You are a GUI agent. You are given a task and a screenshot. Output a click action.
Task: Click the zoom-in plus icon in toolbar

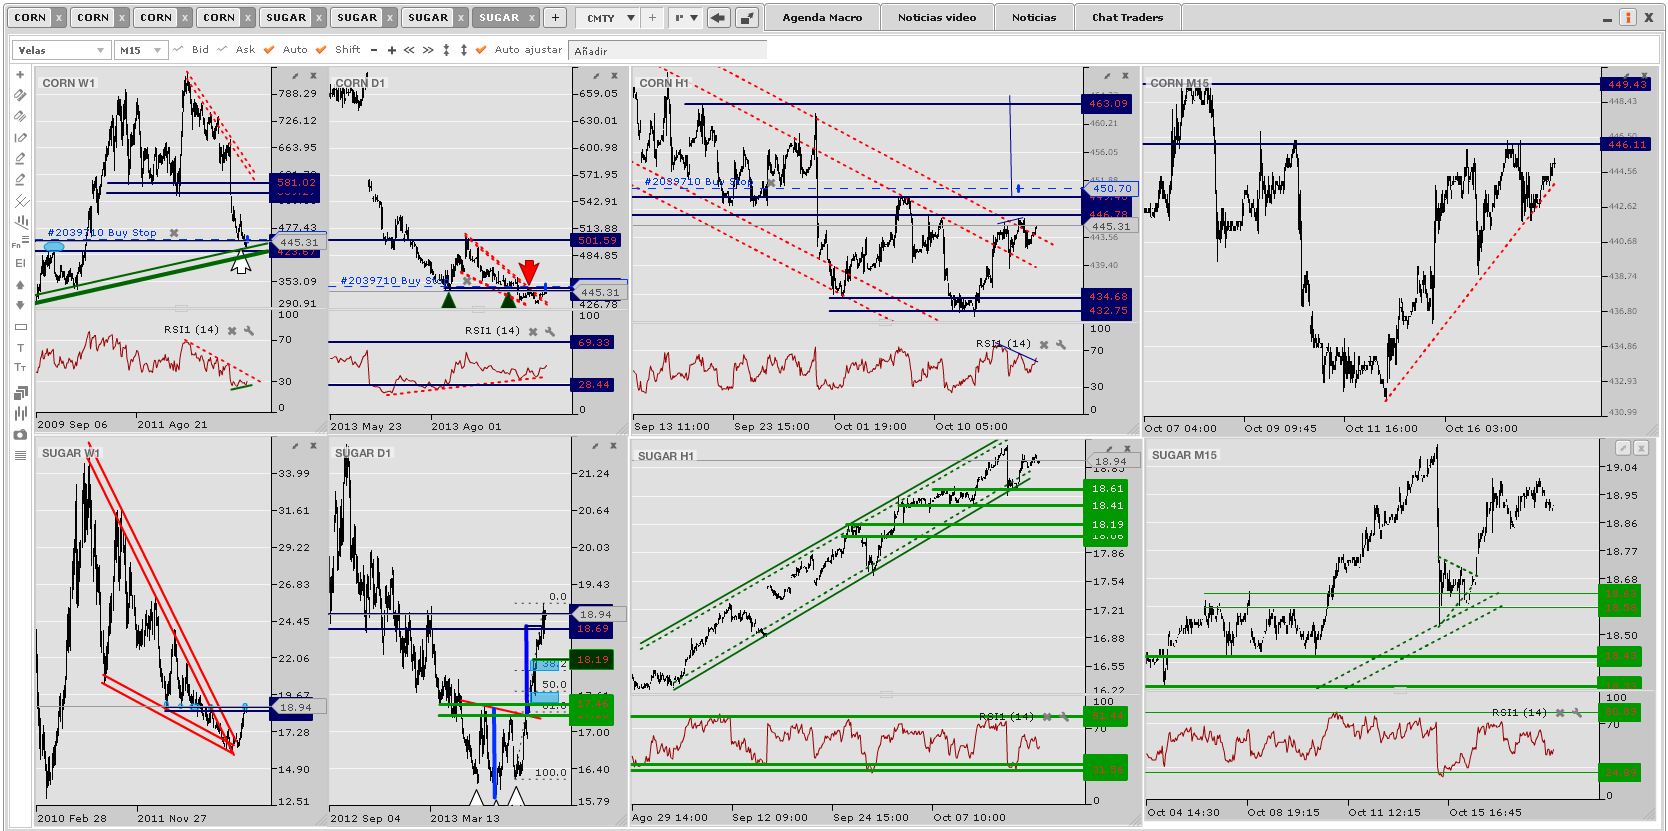(x=391, y=50)
